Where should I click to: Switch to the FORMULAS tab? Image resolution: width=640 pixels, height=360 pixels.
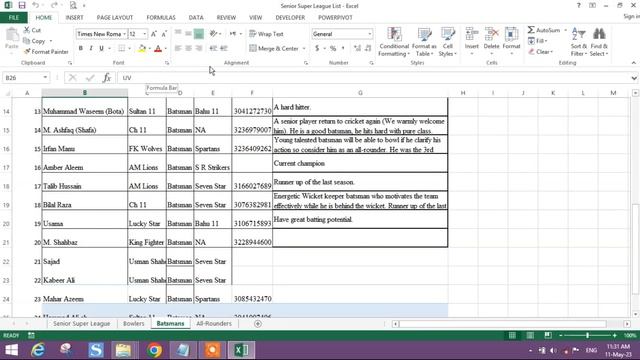[x=161, y=18]
